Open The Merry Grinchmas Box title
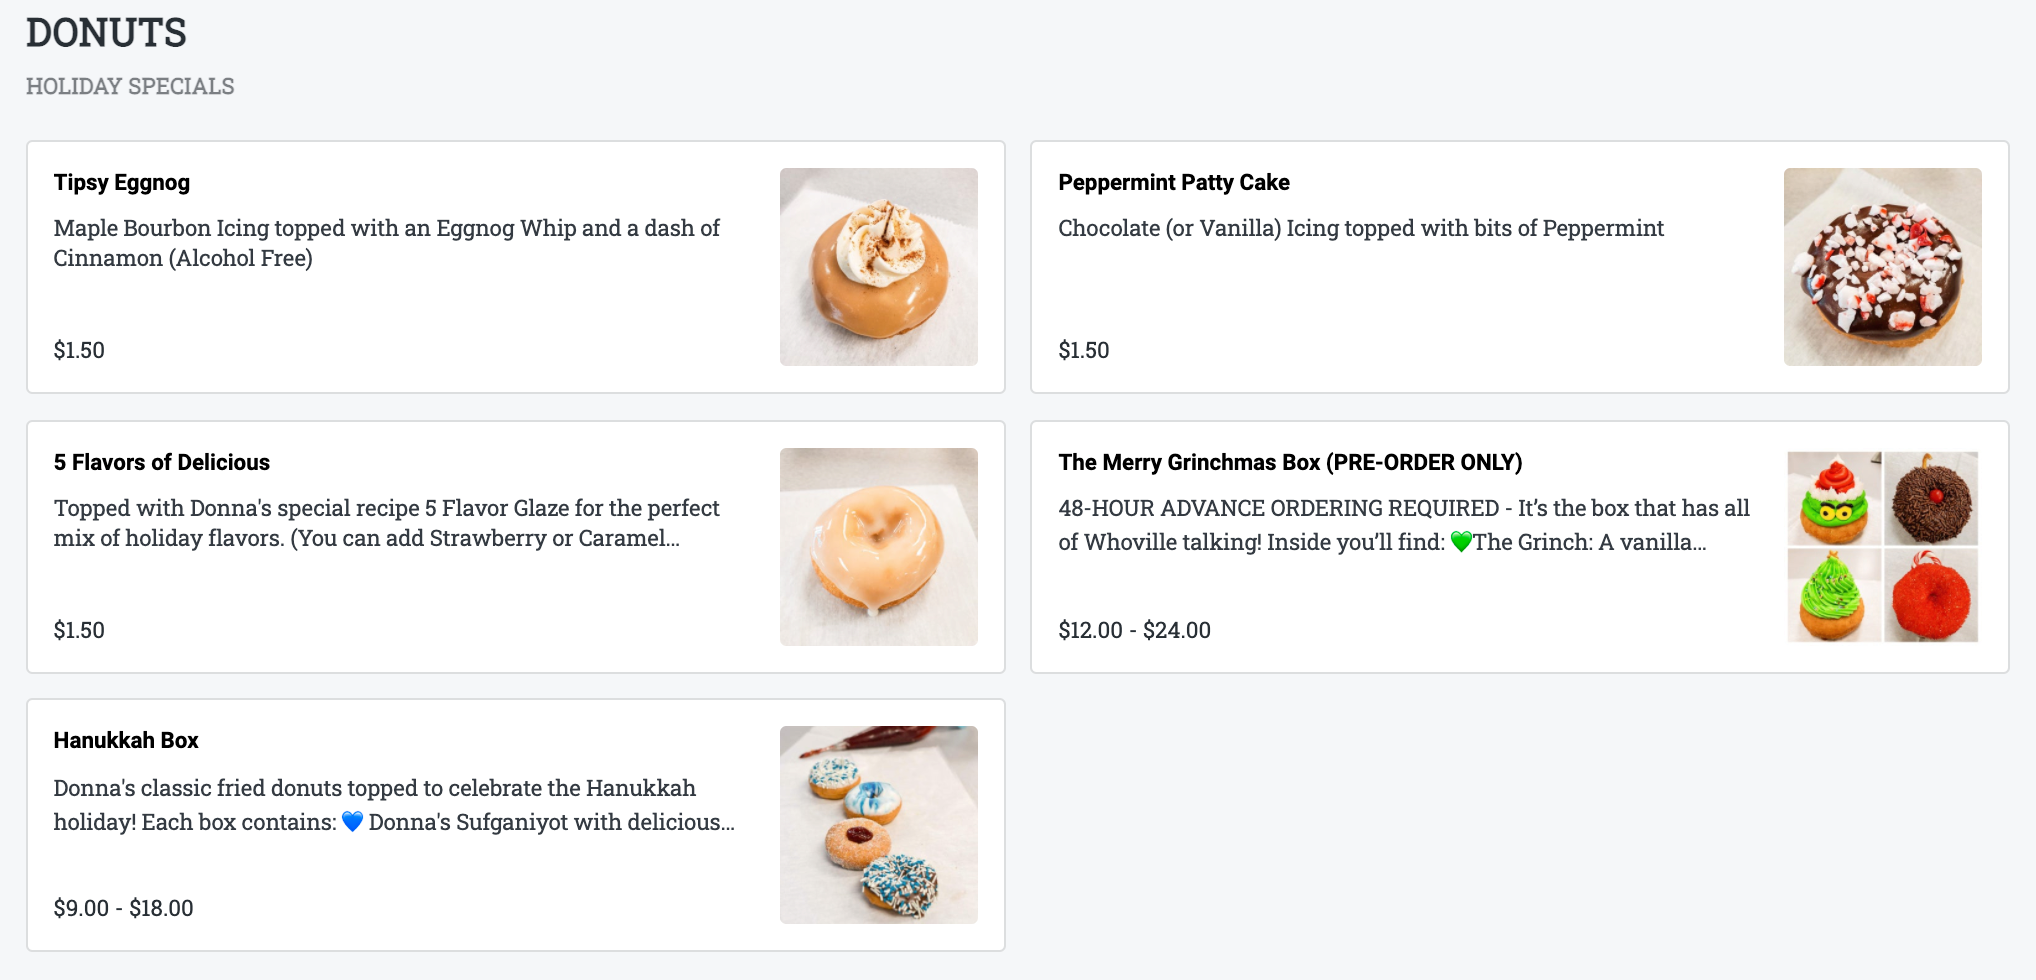The image size is (2036, 980). [x=1289, y=462]
